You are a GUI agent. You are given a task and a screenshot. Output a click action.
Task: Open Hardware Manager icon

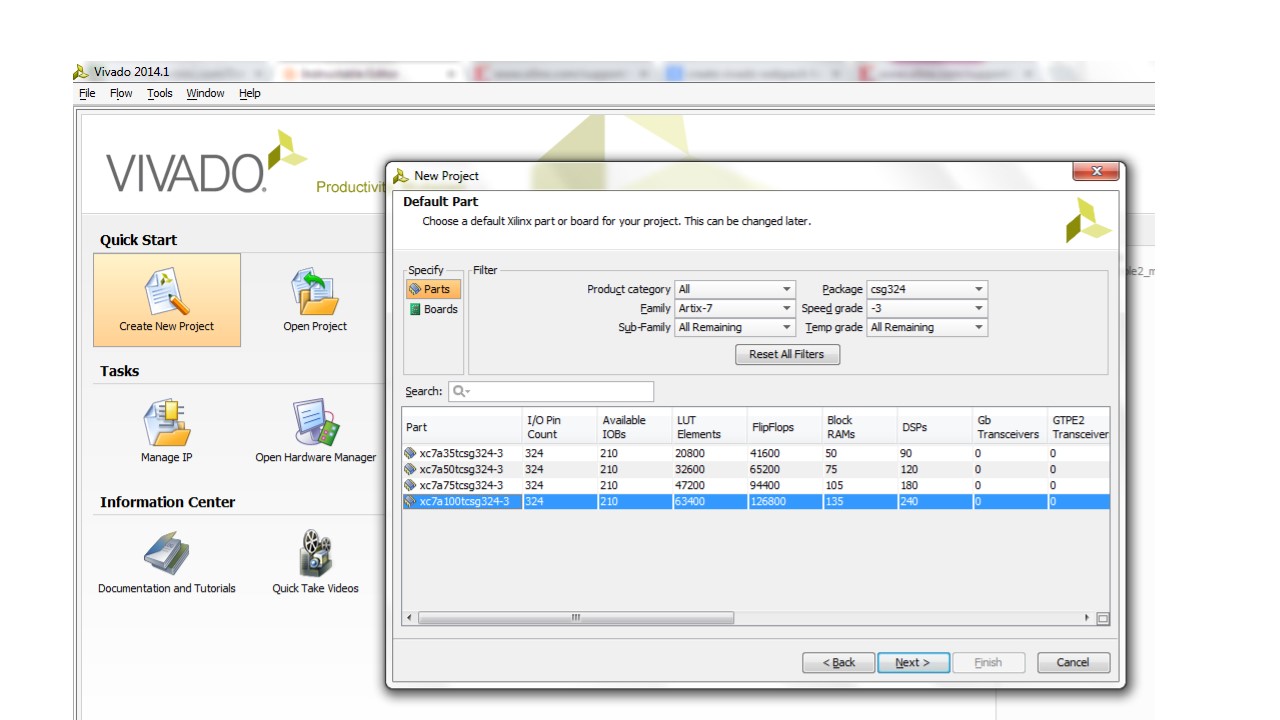(315, 422)
